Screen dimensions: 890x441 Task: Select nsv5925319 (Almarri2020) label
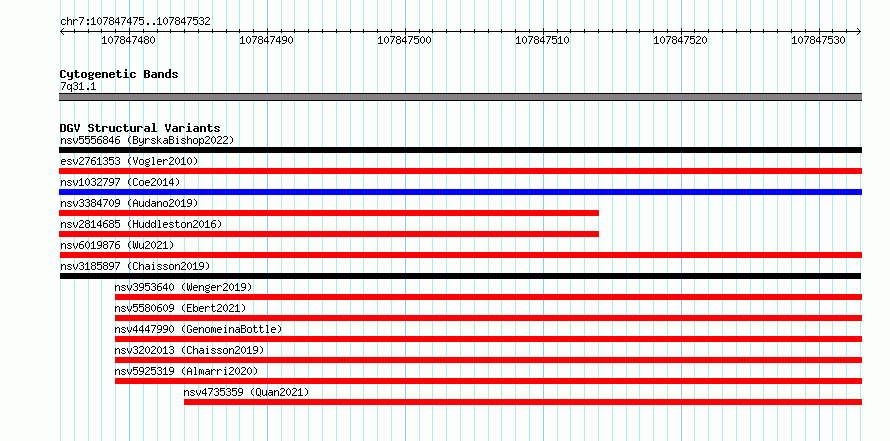186,371
